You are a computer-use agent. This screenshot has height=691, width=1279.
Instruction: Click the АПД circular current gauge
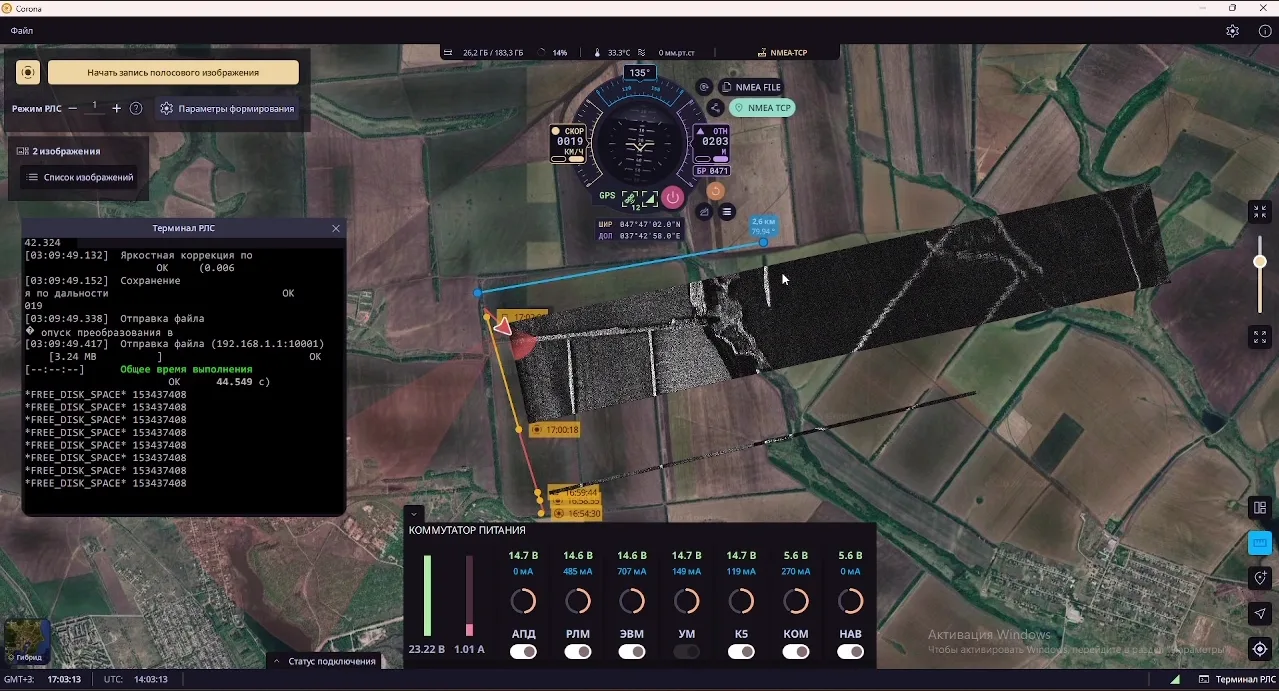(523, 601)
